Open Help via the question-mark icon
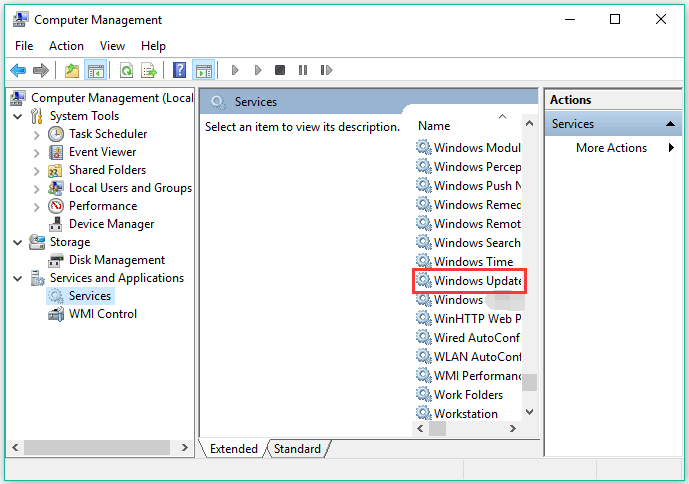 (179, 70)
